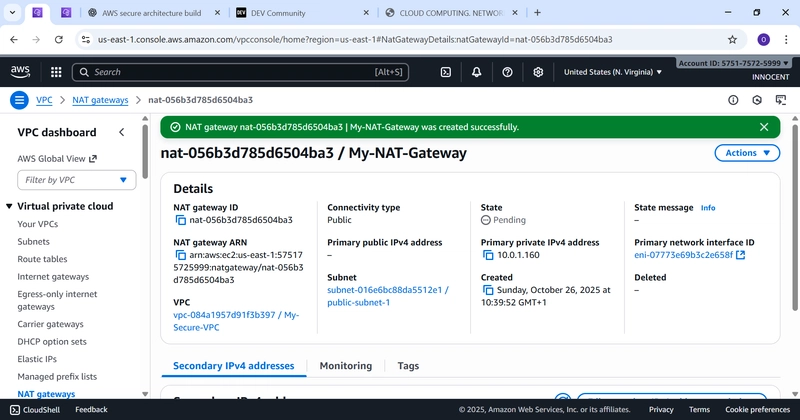Screen dimensions: 800x420
Task: Open Carrier gateways in the sidebar
Action: click(51, 324)
